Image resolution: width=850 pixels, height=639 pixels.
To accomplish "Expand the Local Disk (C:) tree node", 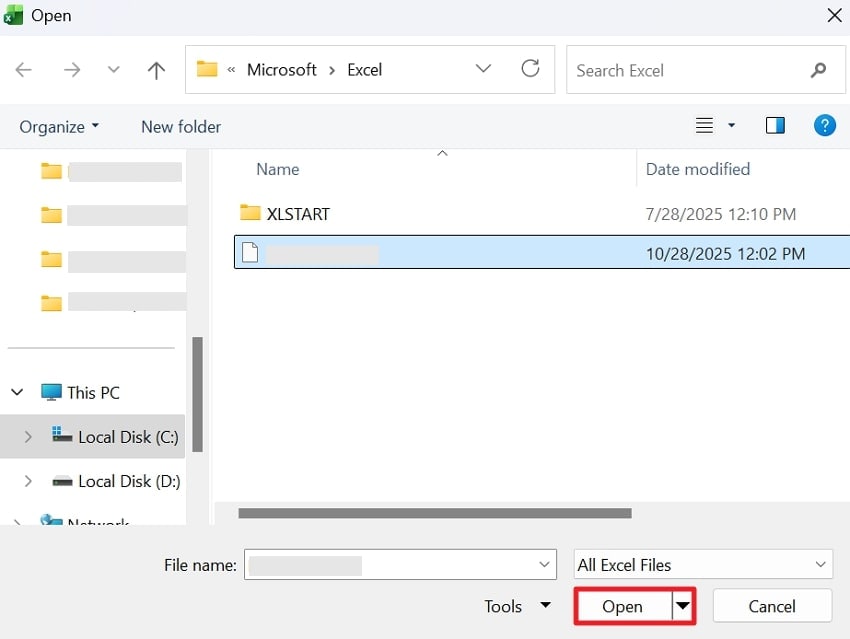I will point(27,436).
